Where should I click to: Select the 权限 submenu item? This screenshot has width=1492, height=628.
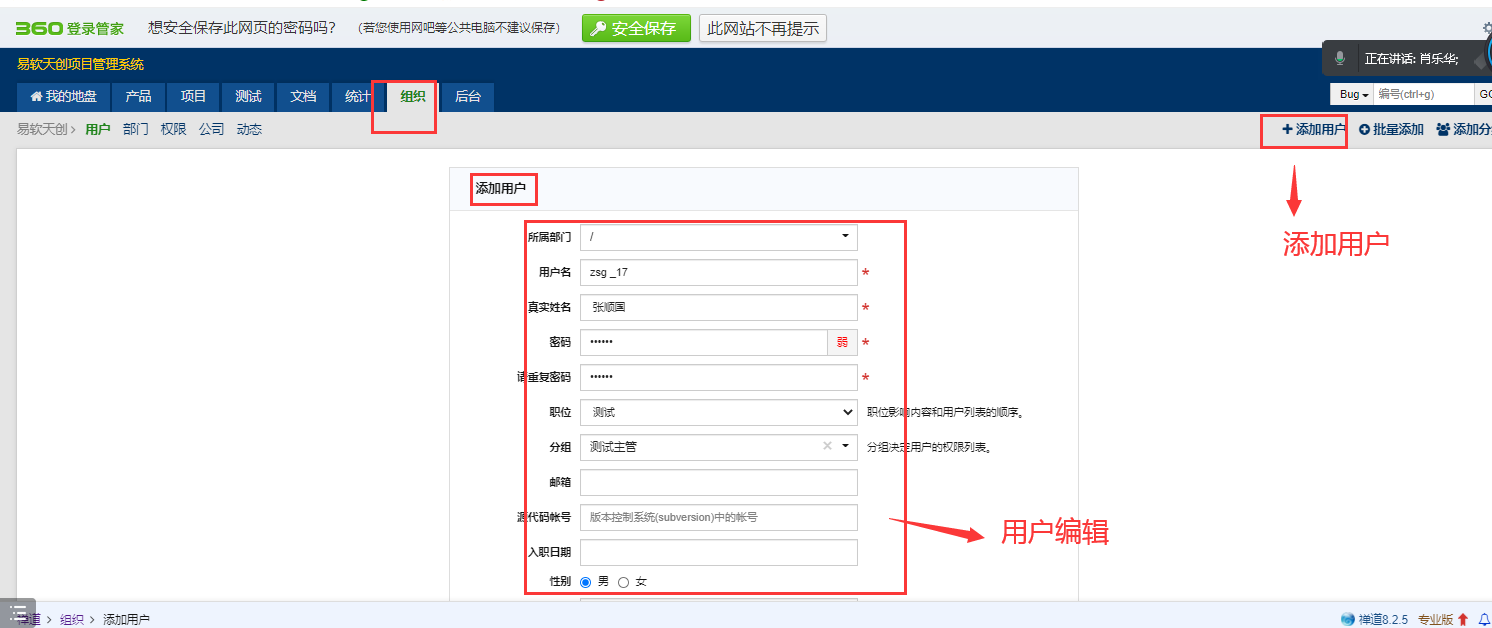tap(174, 129)
